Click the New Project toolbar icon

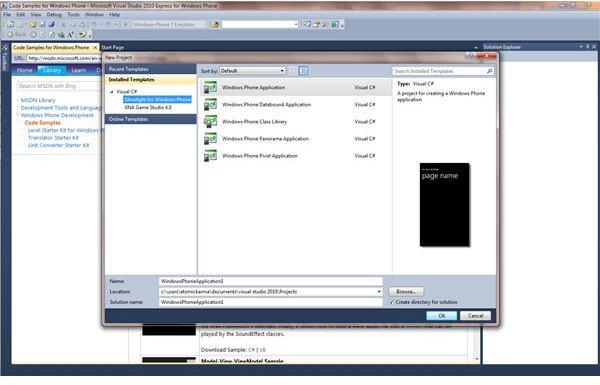10,24
